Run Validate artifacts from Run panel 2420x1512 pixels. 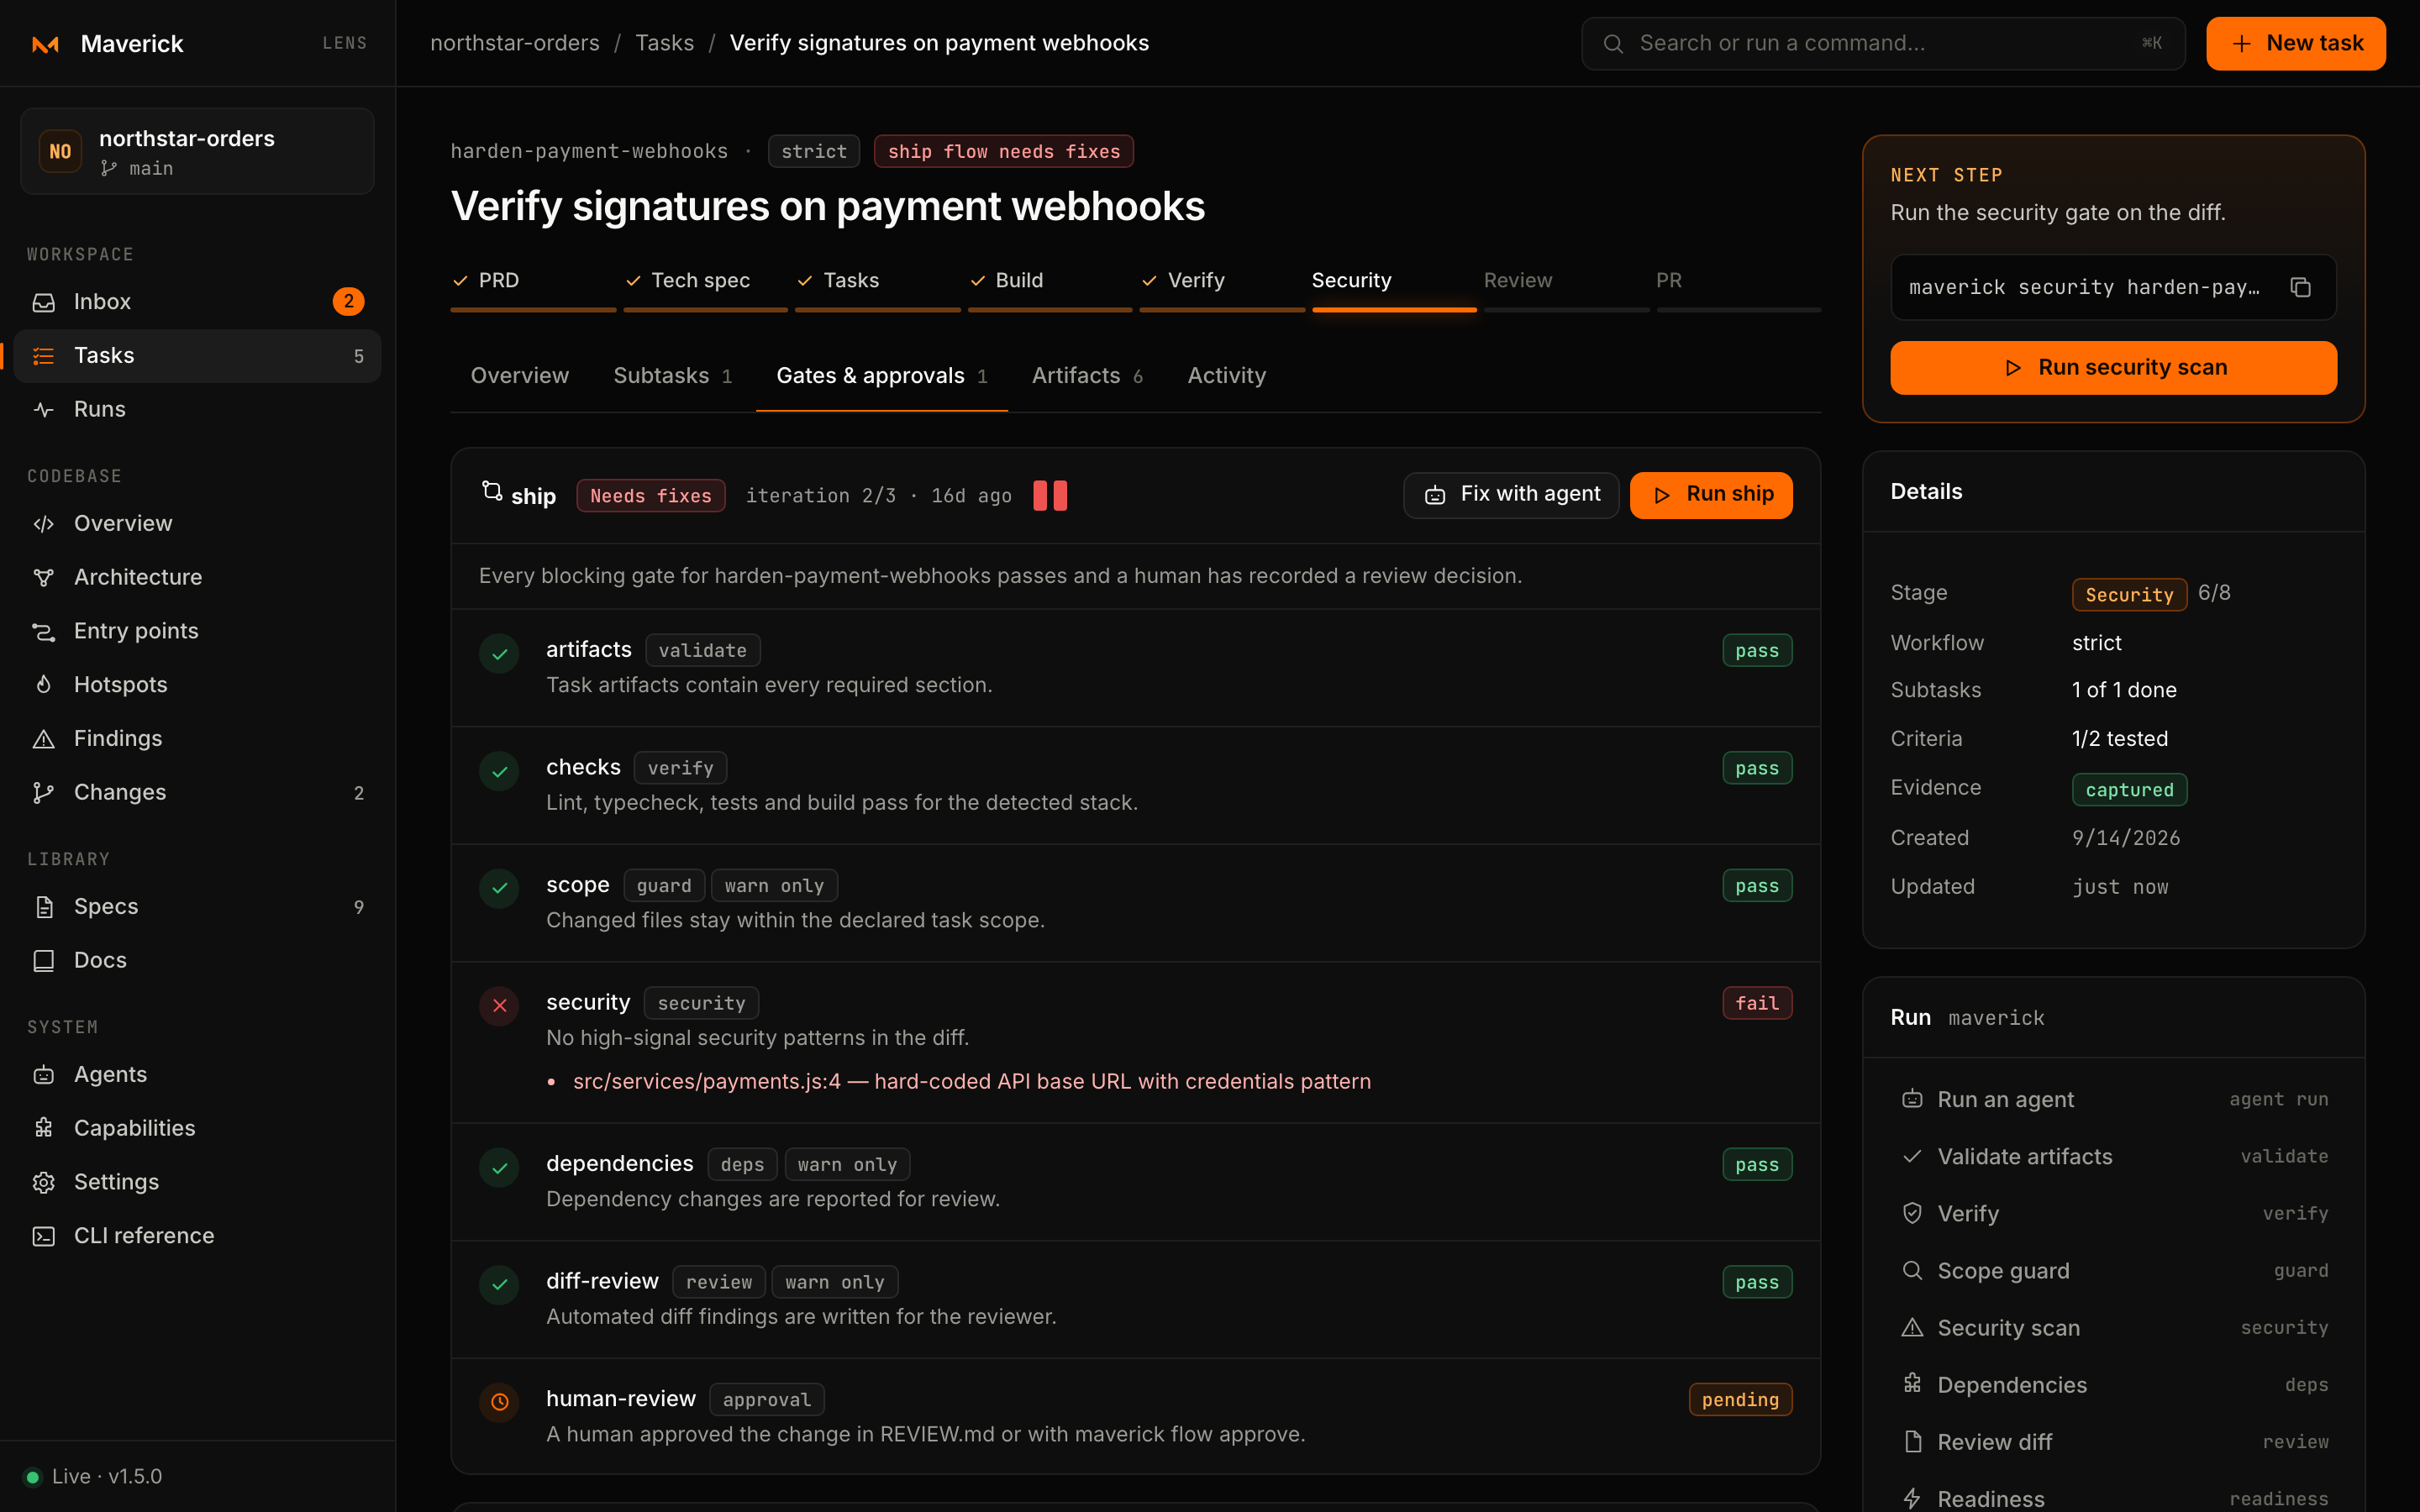pos(2113,1157)
